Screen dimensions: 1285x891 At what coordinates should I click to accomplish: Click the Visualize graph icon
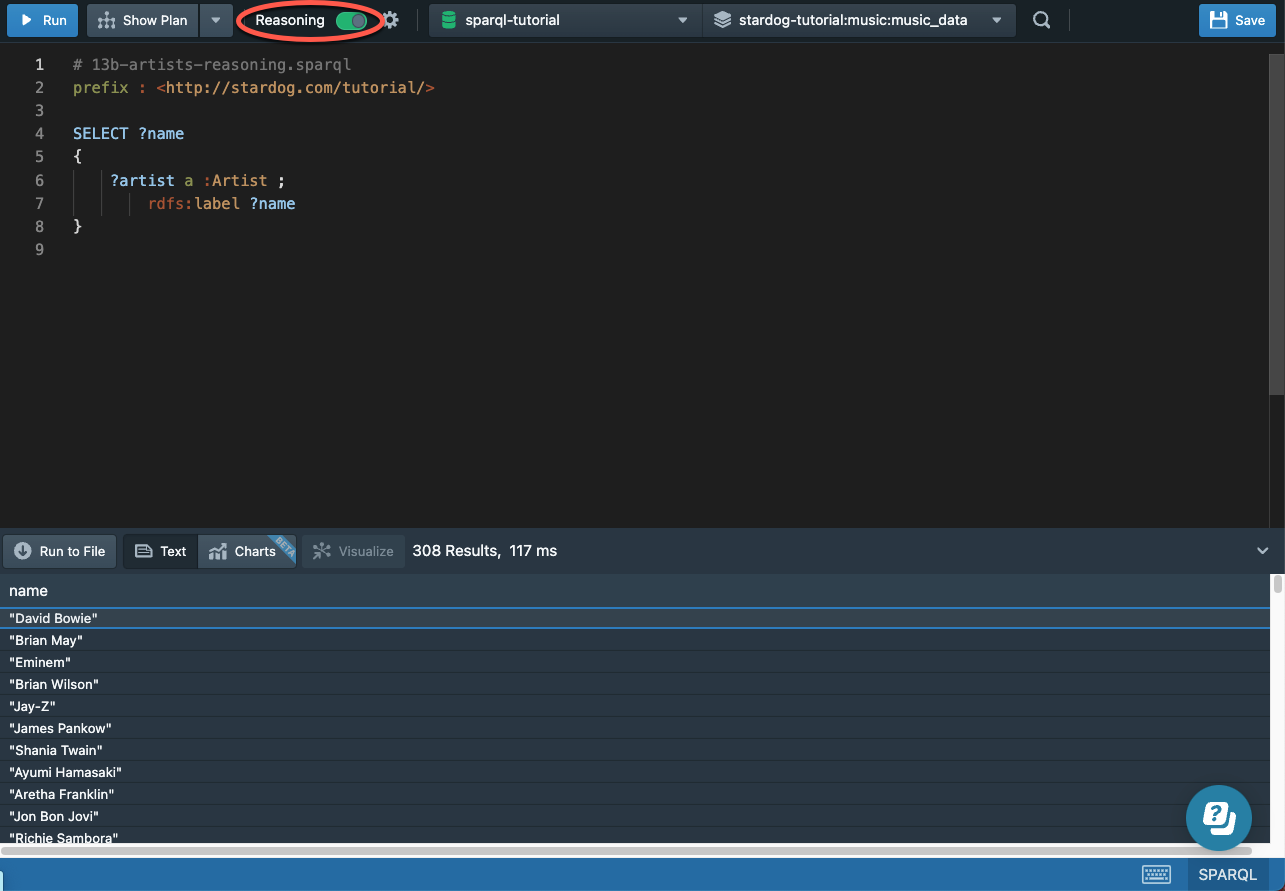tap(322, 551)
